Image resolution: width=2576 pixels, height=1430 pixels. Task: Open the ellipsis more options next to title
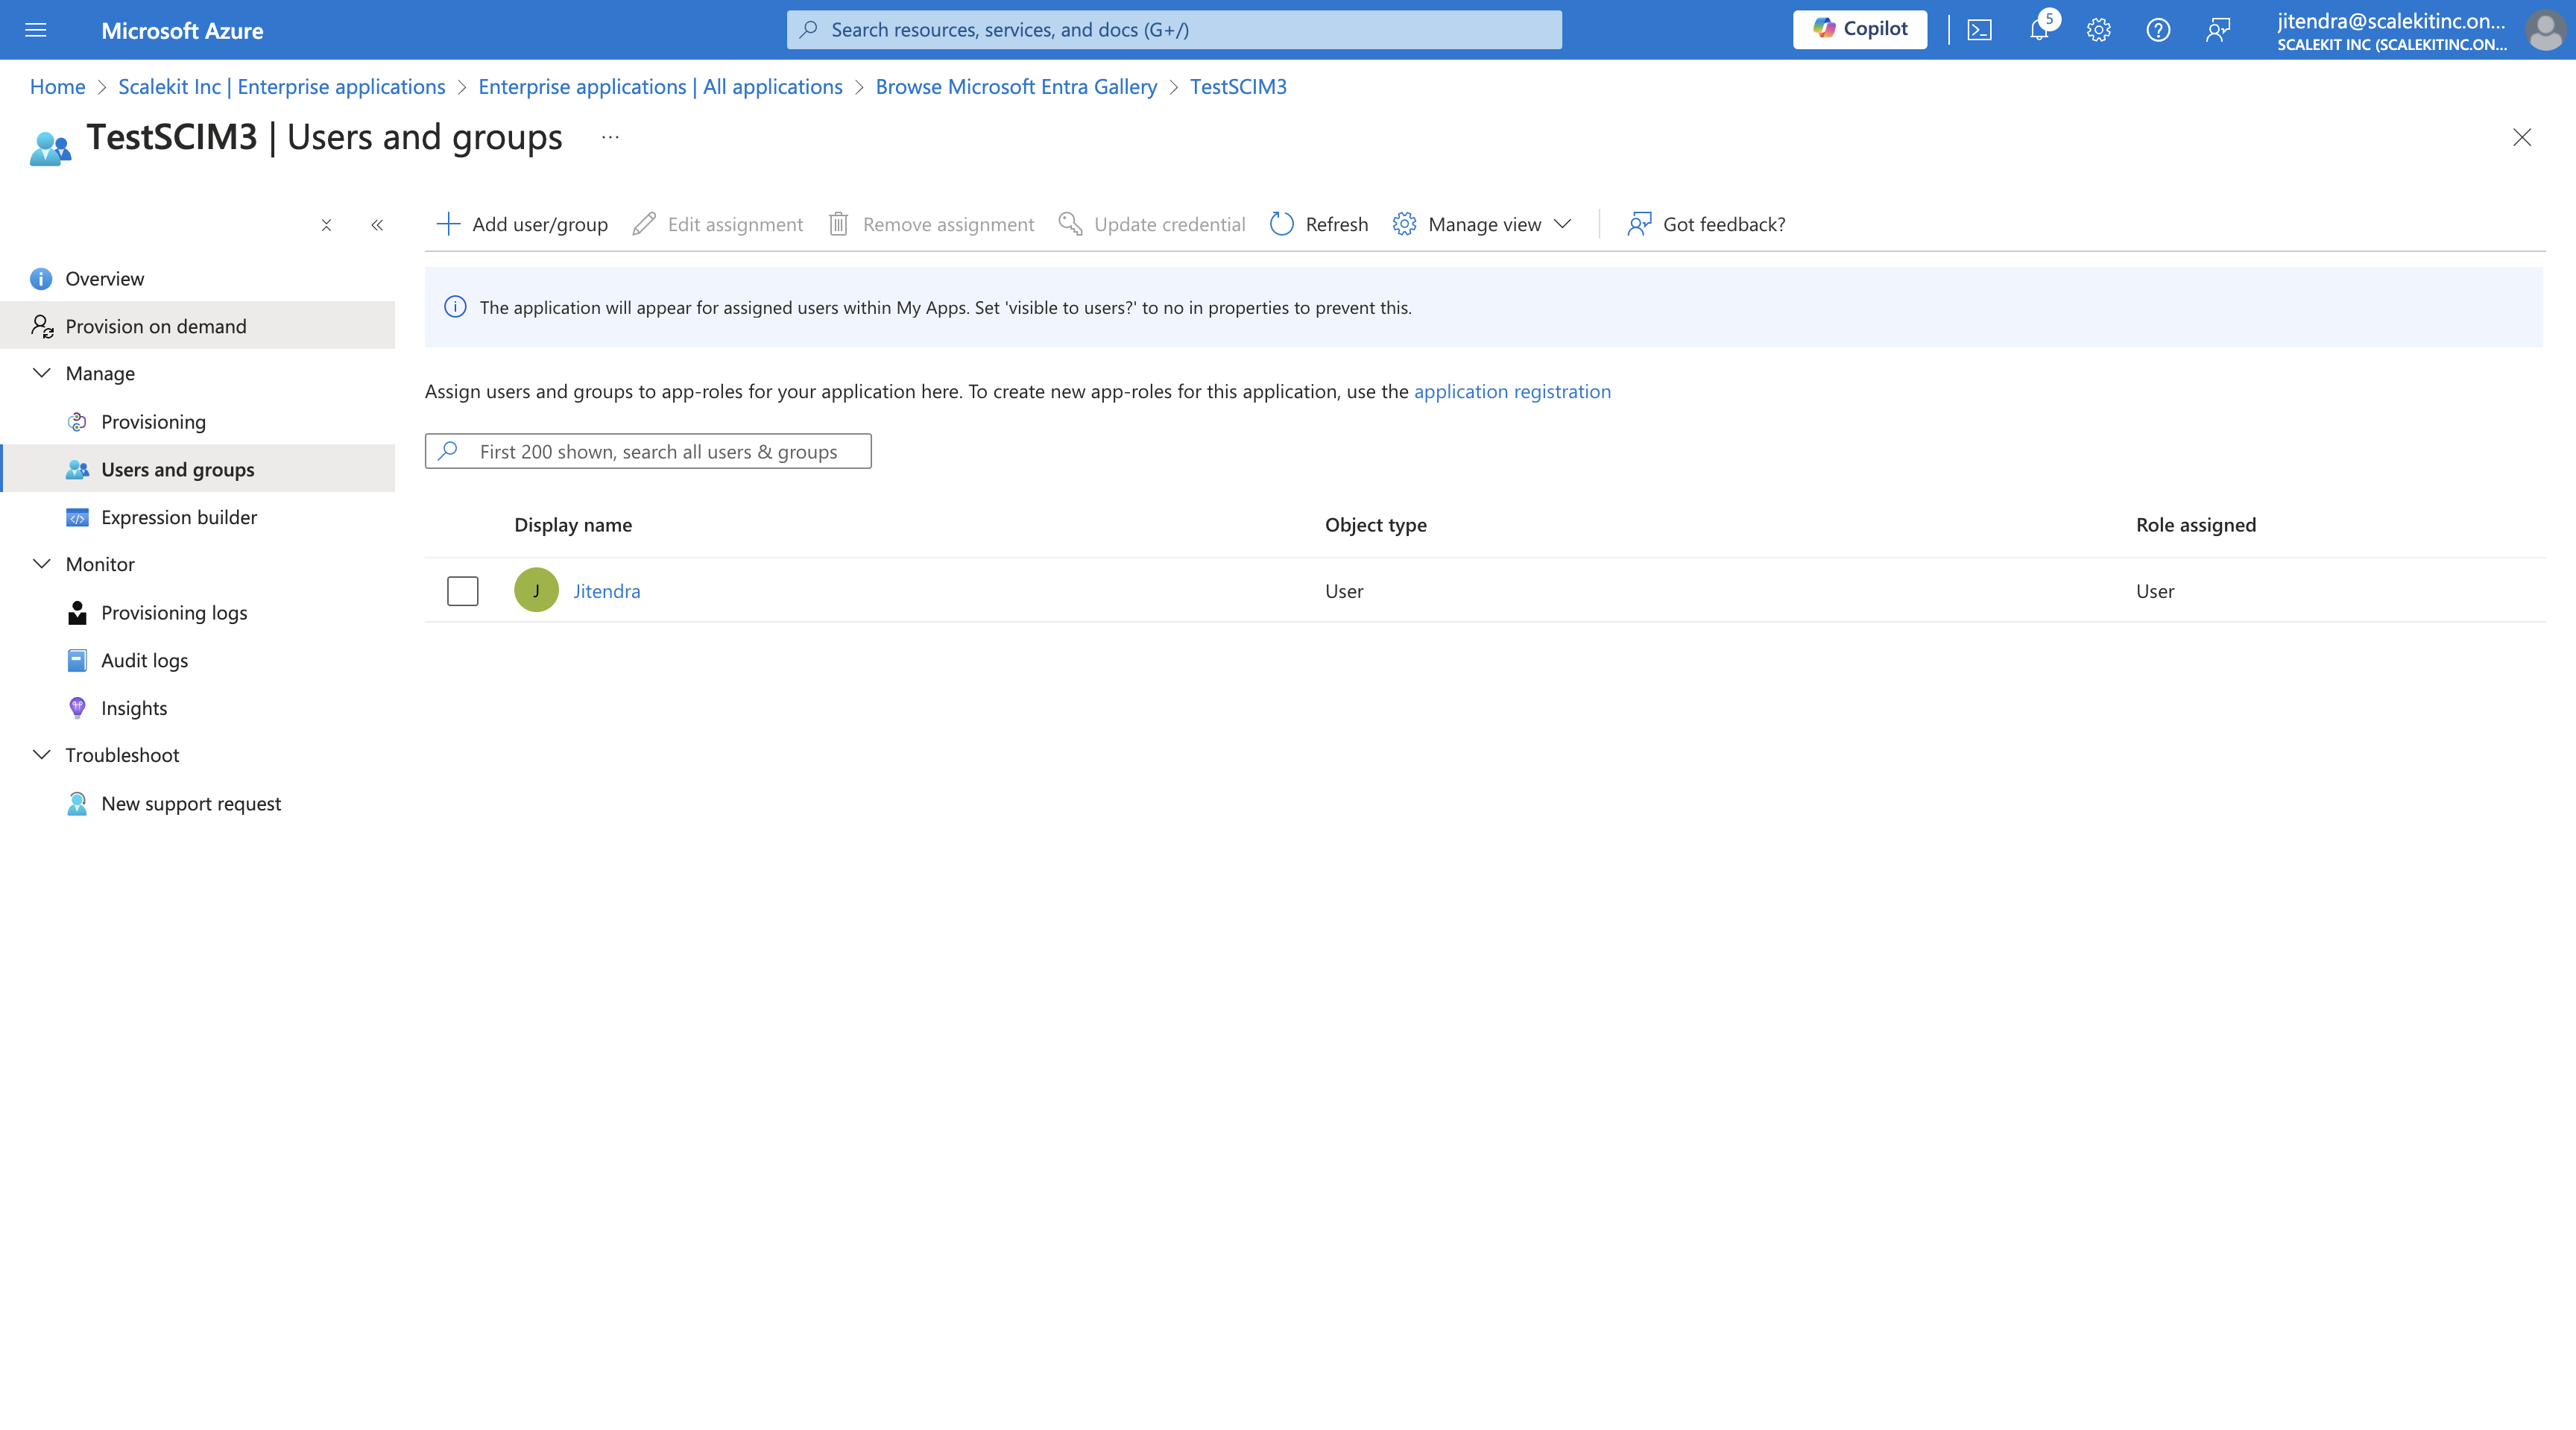pos(610,137)
